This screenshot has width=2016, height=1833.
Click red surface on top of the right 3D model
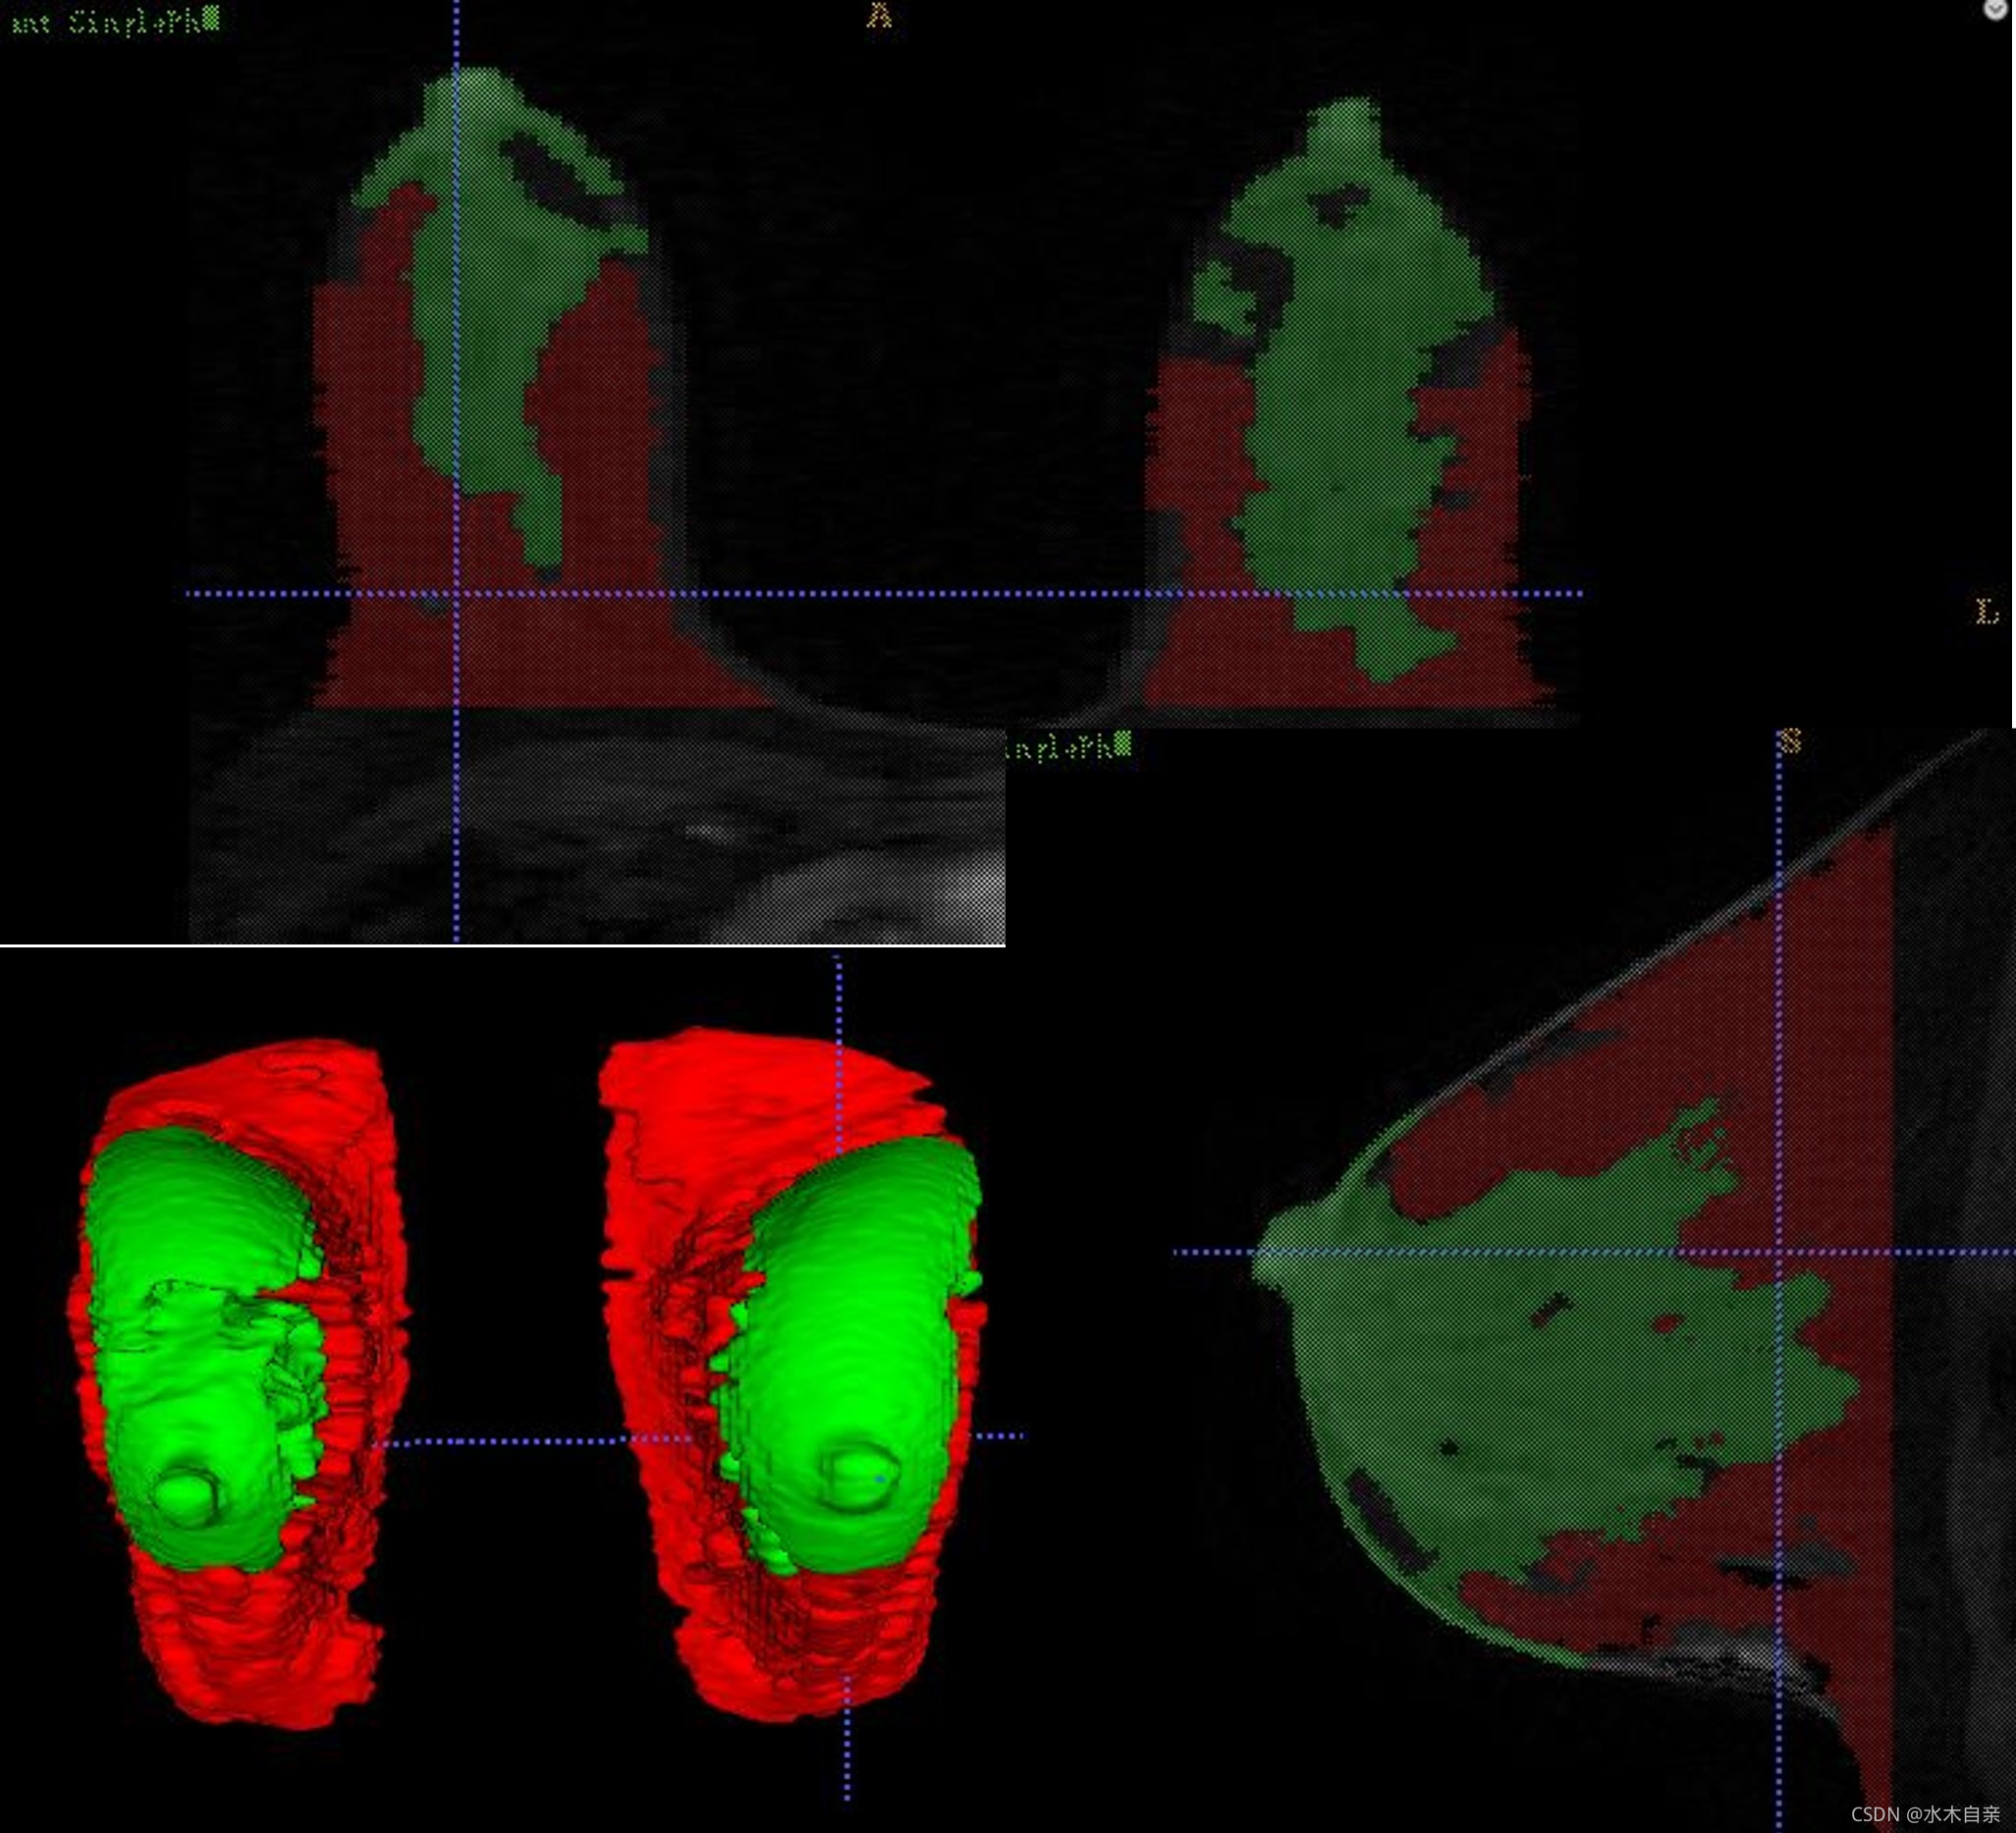tap(740, 1080)
